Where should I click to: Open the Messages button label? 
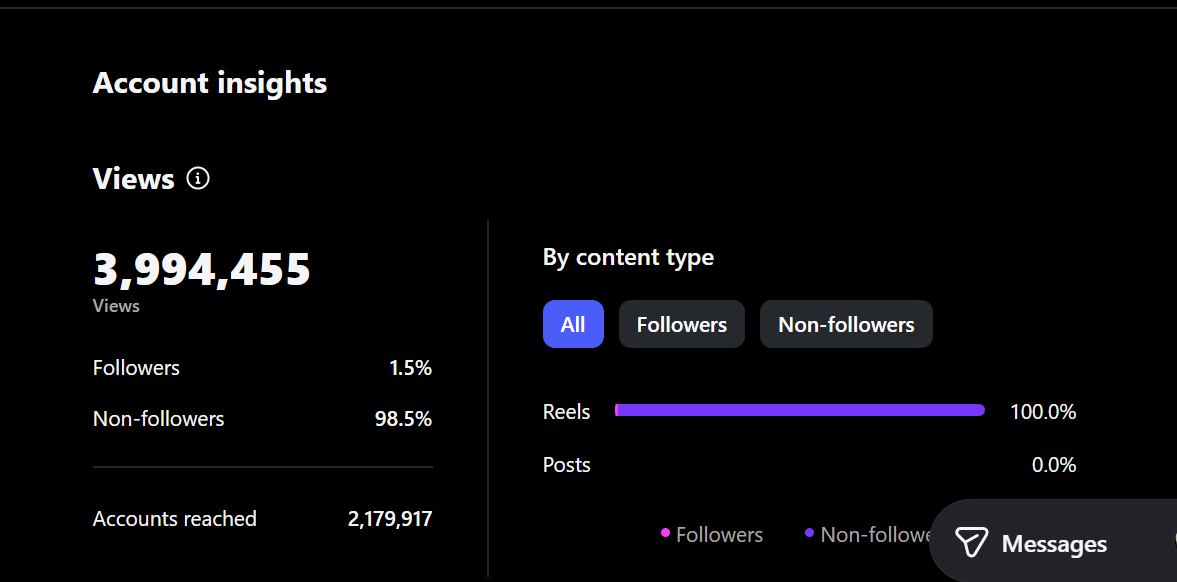1054,544
